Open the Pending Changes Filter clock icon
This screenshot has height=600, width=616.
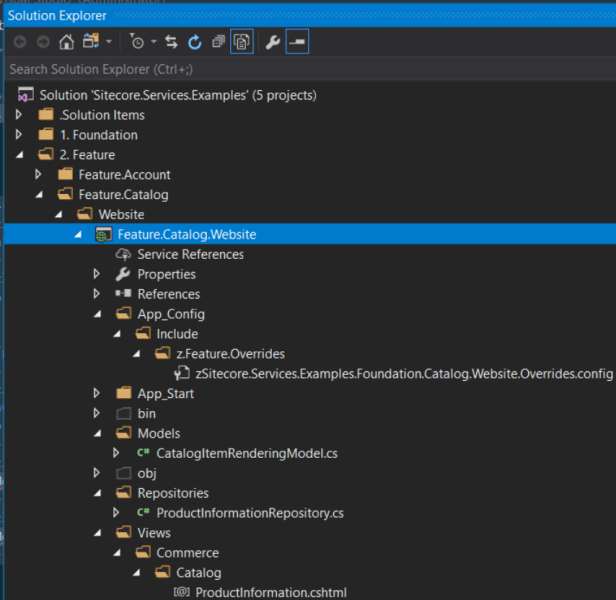pyautogui.click(x=136, y=41)
